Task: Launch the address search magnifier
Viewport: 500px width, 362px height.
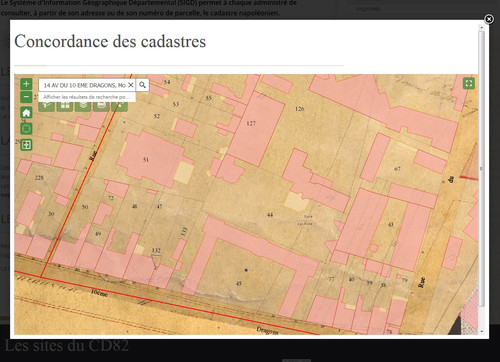Action: click(x=142, y=85)
